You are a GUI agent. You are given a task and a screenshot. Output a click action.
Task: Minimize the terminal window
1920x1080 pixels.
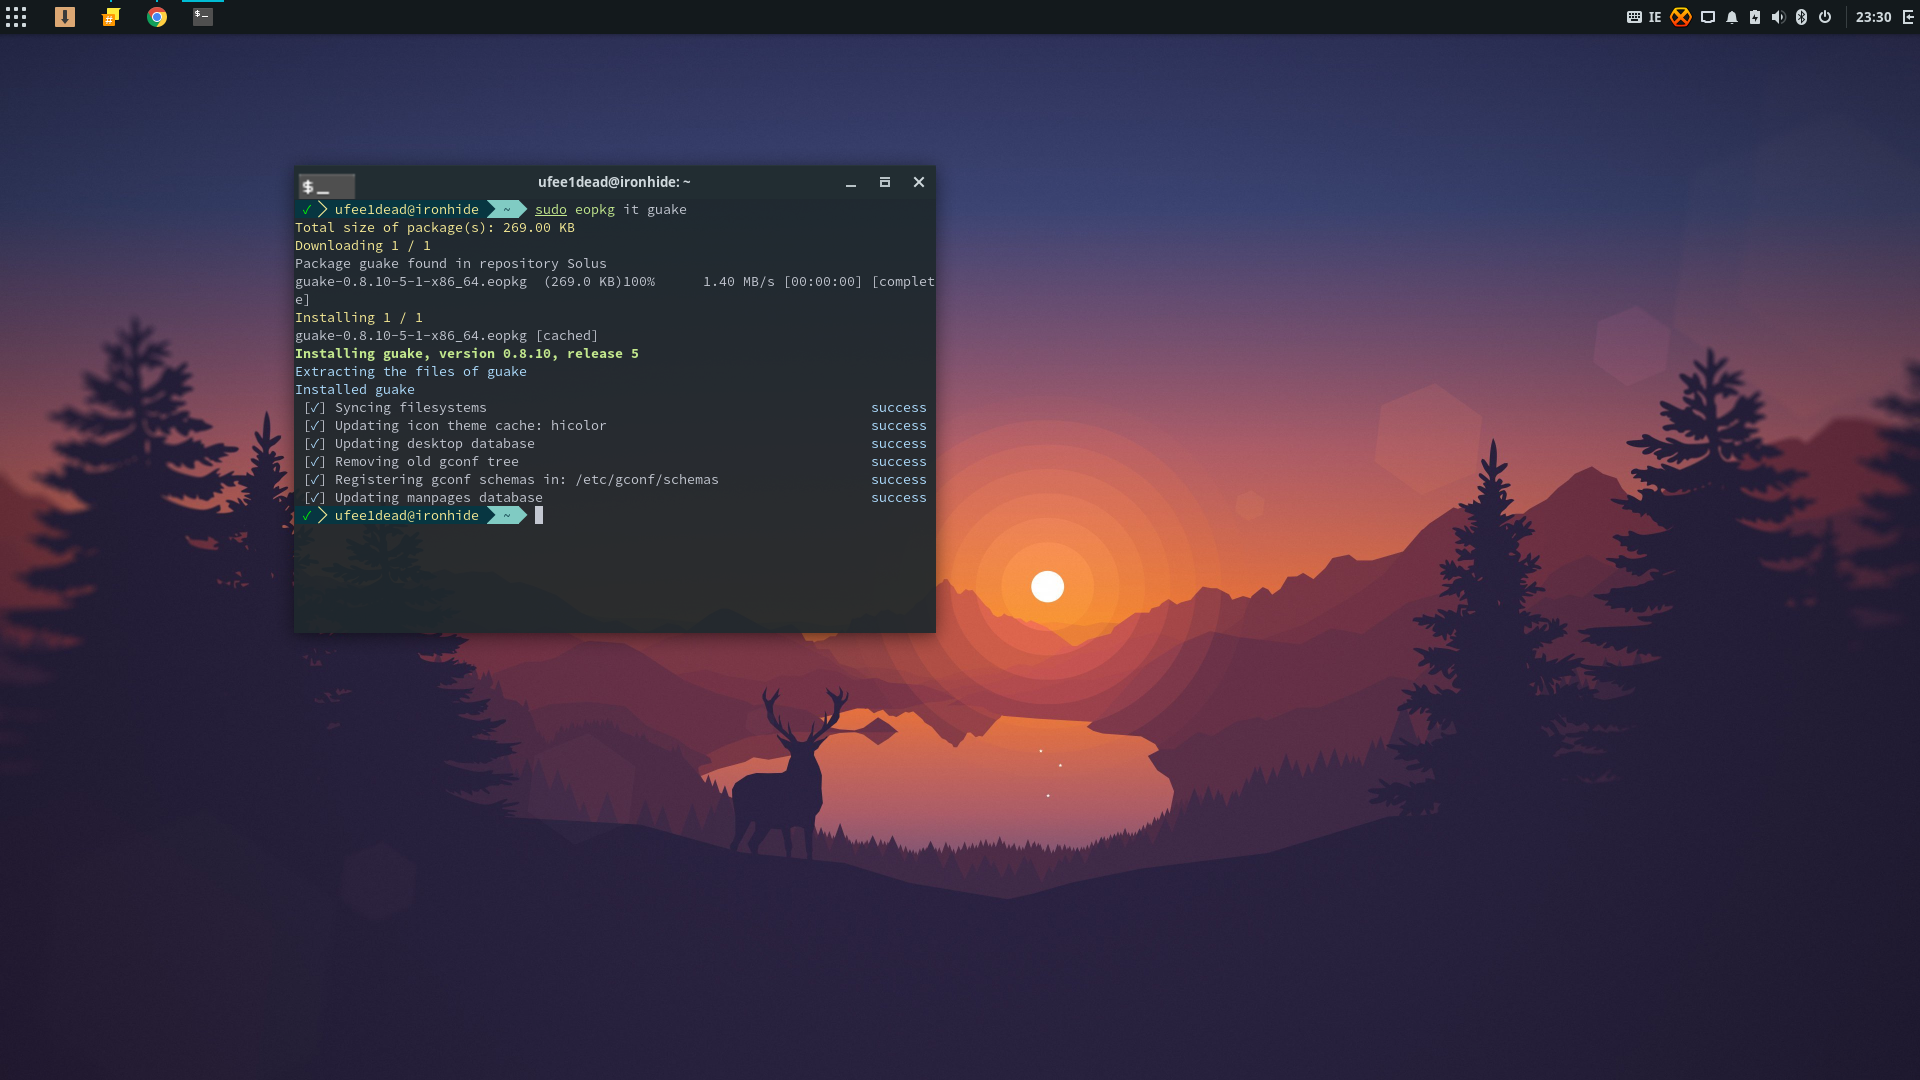pos(851,183)
